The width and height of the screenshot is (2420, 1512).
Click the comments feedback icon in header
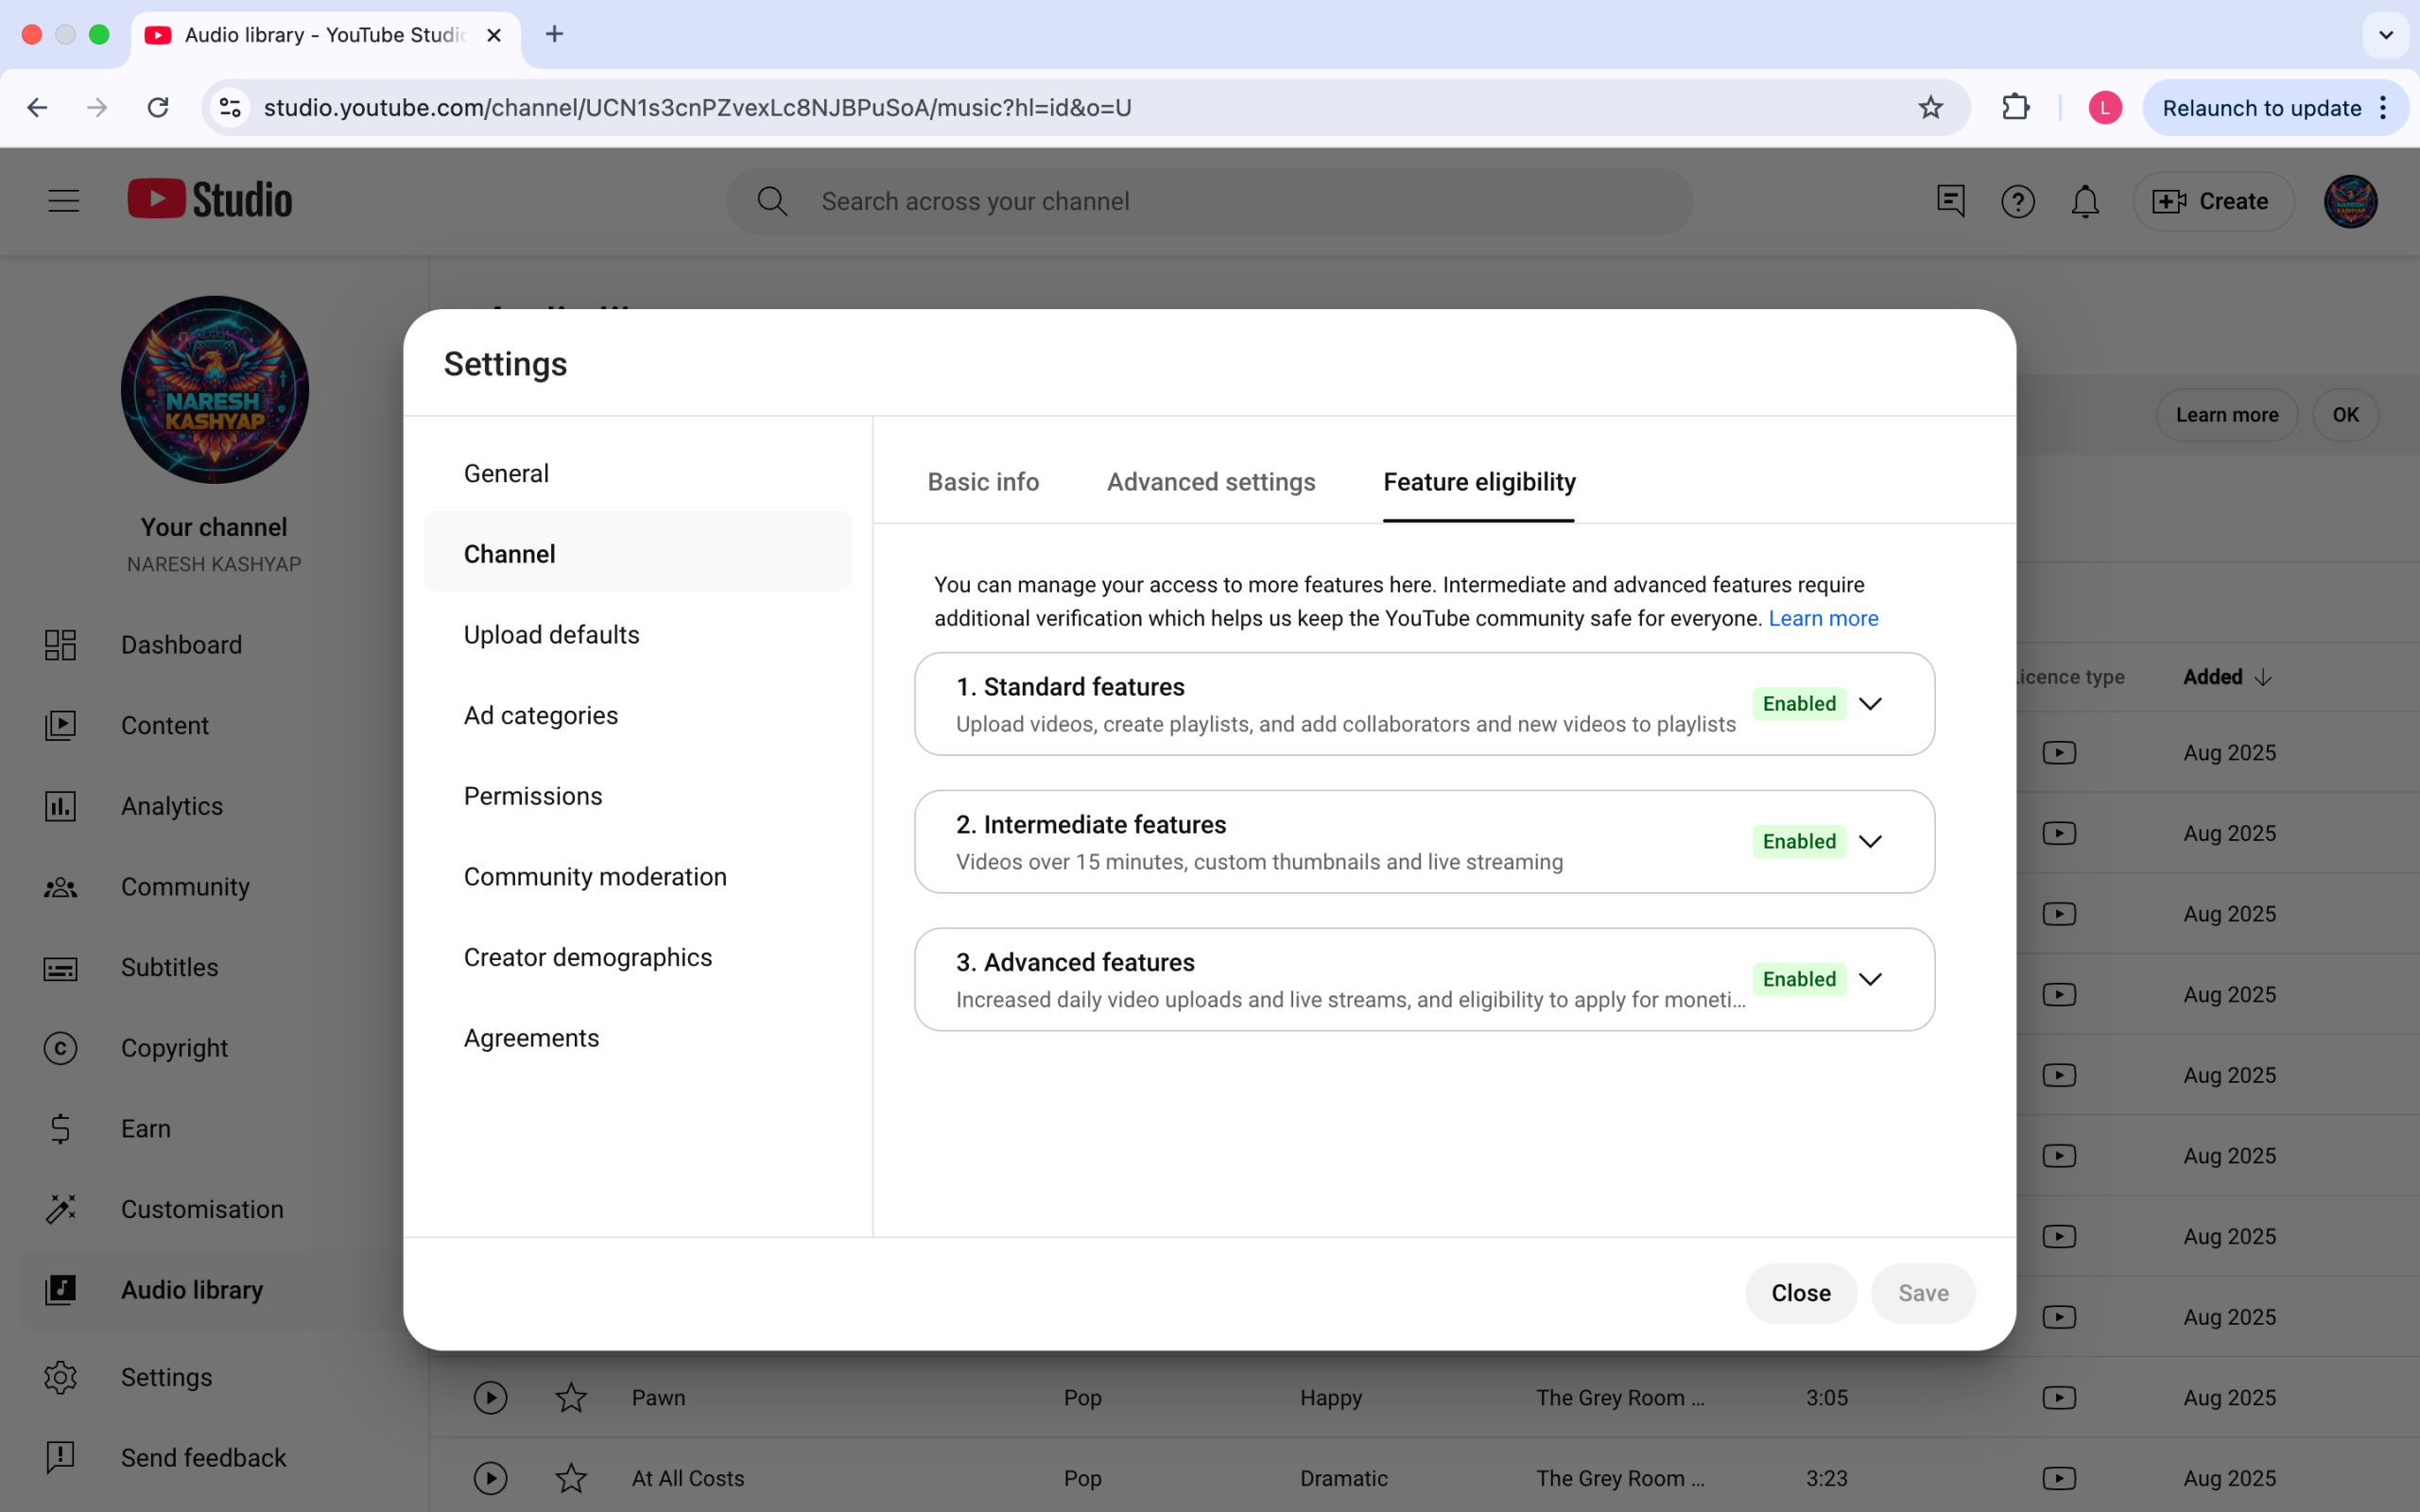(1950, 201)
